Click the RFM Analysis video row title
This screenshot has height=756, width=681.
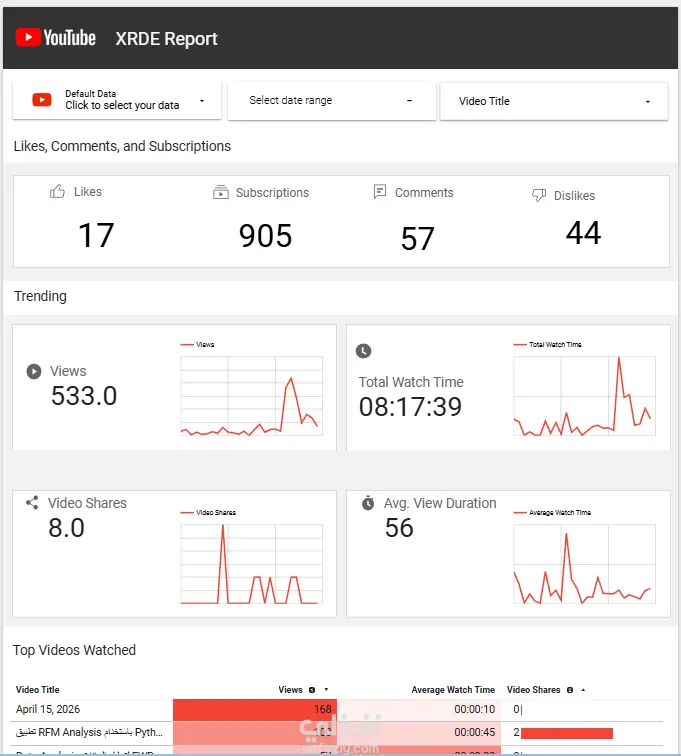(89, 732)
